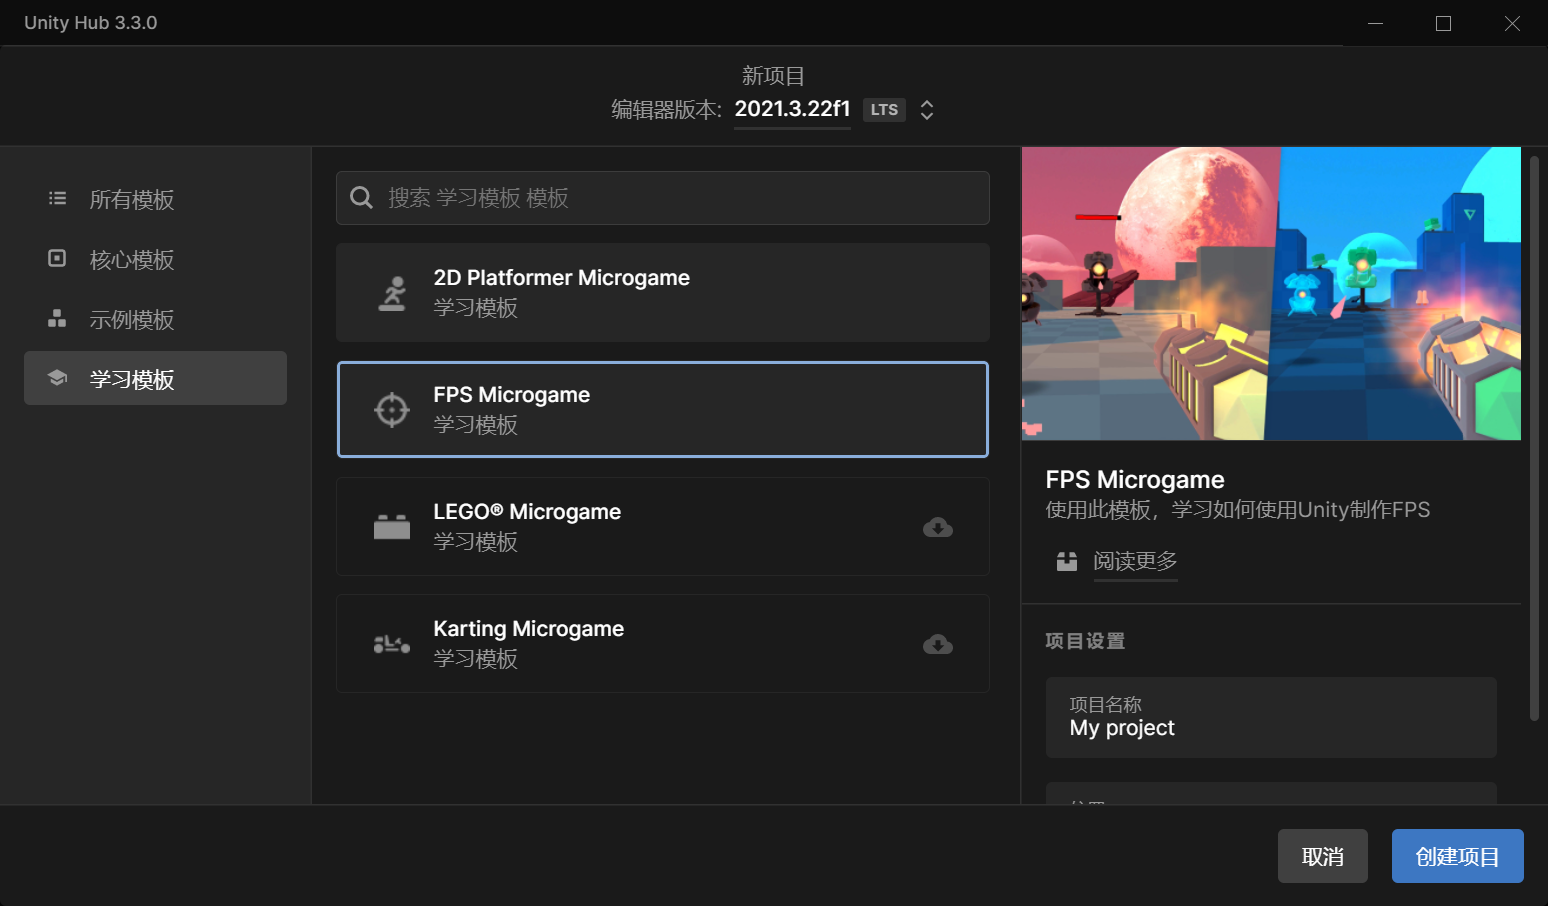Screen dimensions: 1548x906
Task: Click the details panel vertical scrollbar
Action: (1534, 438)
